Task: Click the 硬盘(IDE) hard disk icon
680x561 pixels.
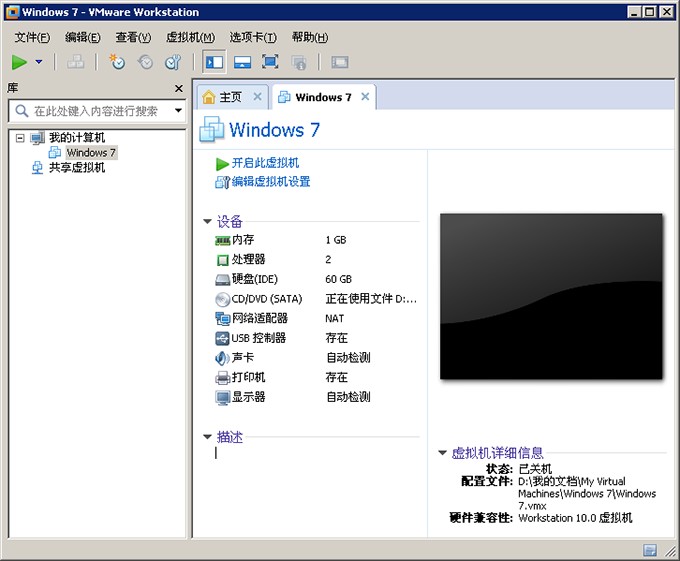Action: [222, 280]
